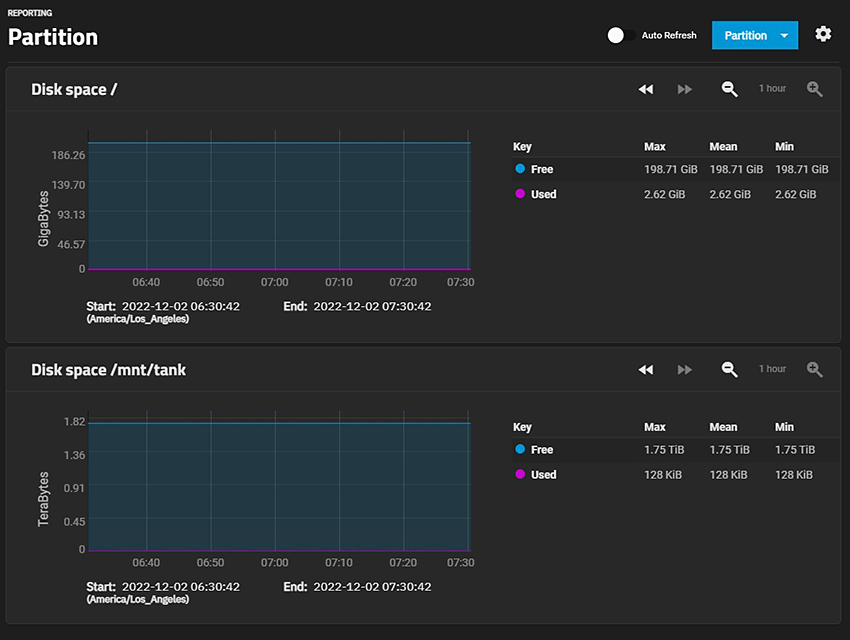This screenshot has height=640, width=850.
Task: Click the 186.26 y-axis value
Action: [68, 156]
